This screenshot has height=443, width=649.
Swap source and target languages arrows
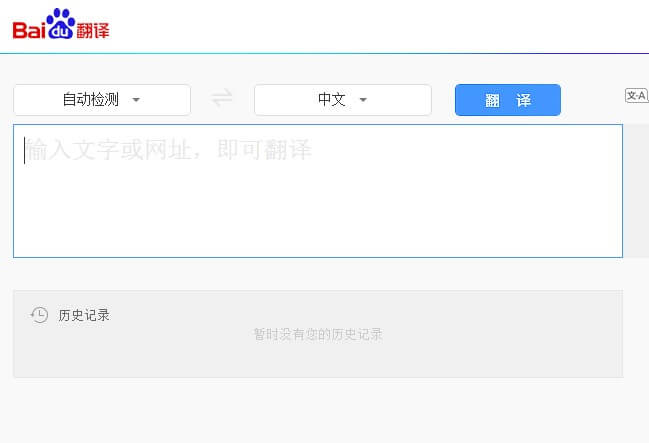click(222, 99)
